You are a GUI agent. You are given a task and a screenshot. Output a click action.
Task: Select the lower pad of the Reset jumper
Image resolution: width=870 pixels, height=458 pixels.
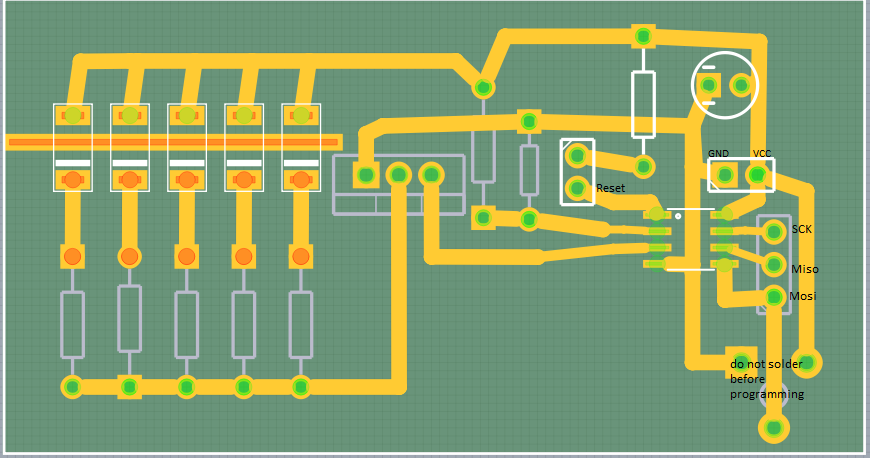pyautogui.click(x=577, y=188)
